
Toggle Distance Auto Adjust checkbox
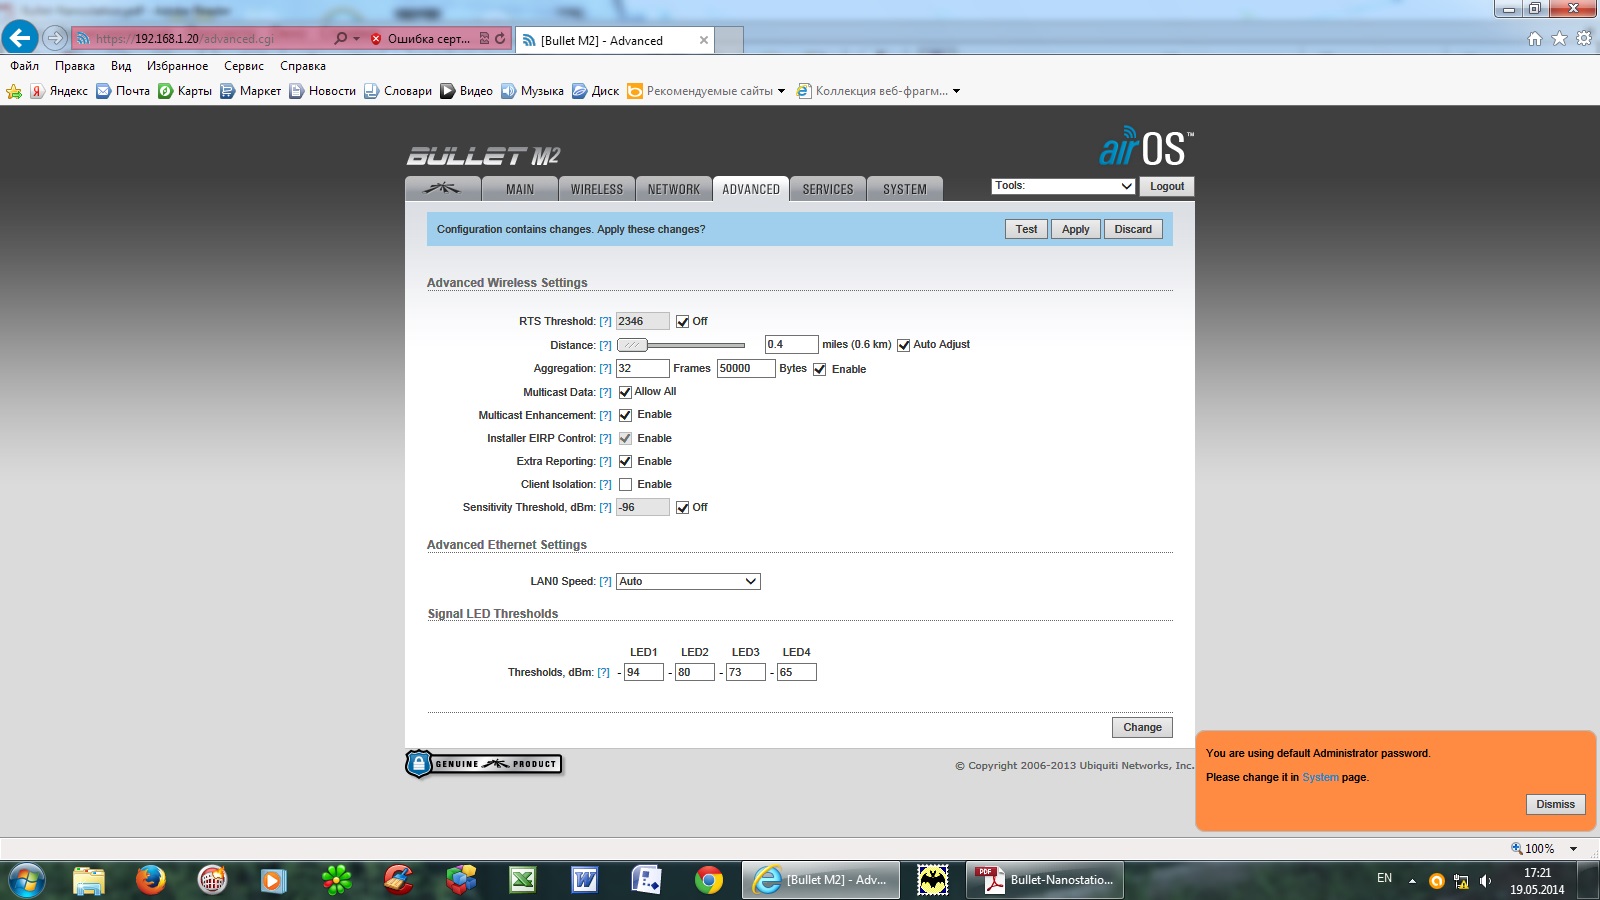click(904, 345)
